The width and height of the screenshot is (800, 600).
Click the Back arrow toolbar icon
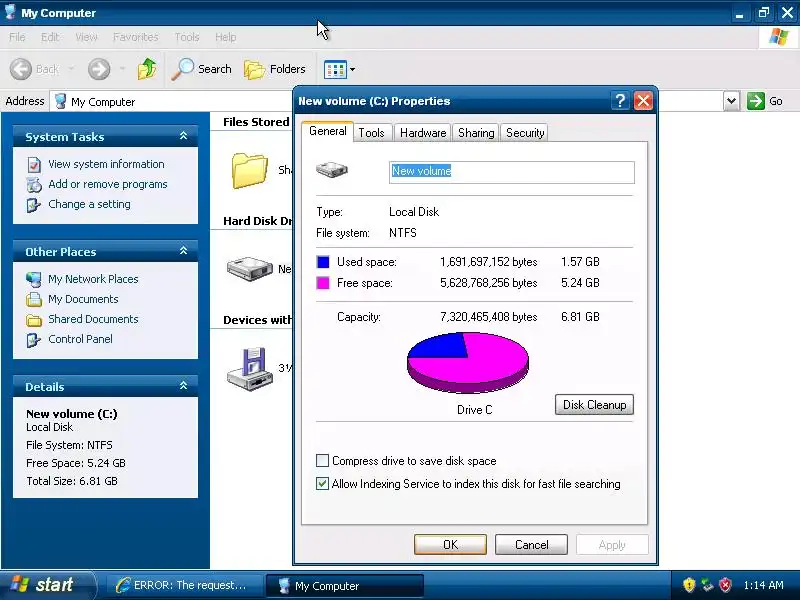21,69
